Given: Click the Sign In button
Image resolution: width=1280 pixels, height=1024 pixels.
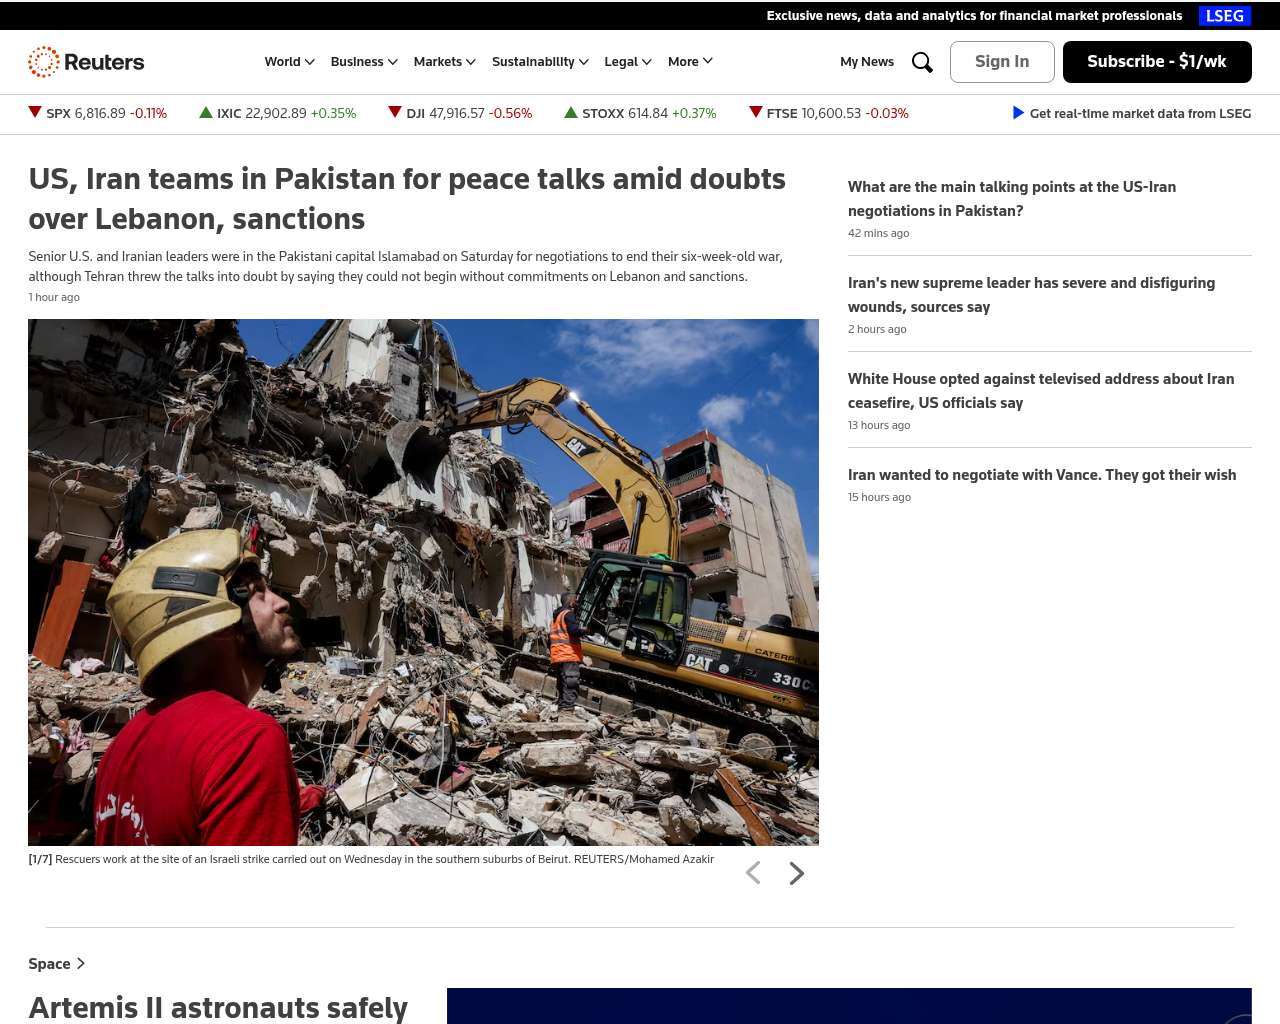Looking at the screenshot, I should 1002,62.
